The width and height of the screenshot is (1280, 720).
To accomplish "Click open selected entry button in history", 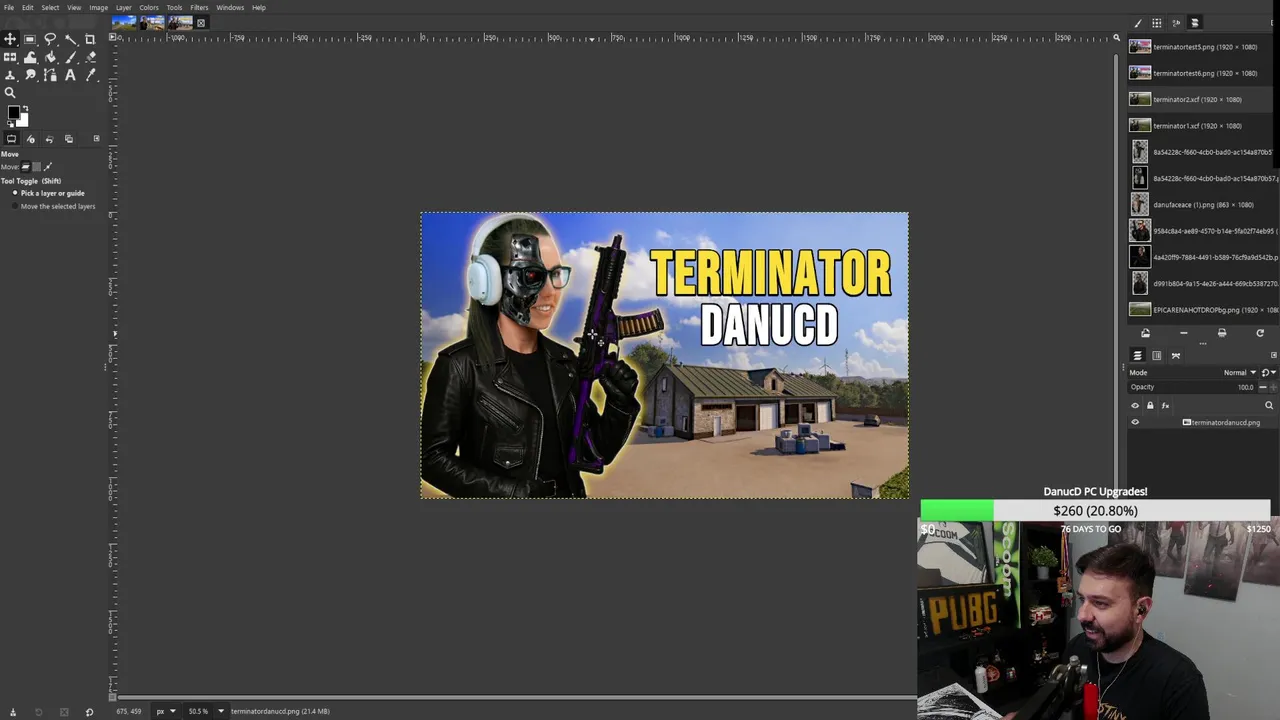I will click(x=1145, y=333).
